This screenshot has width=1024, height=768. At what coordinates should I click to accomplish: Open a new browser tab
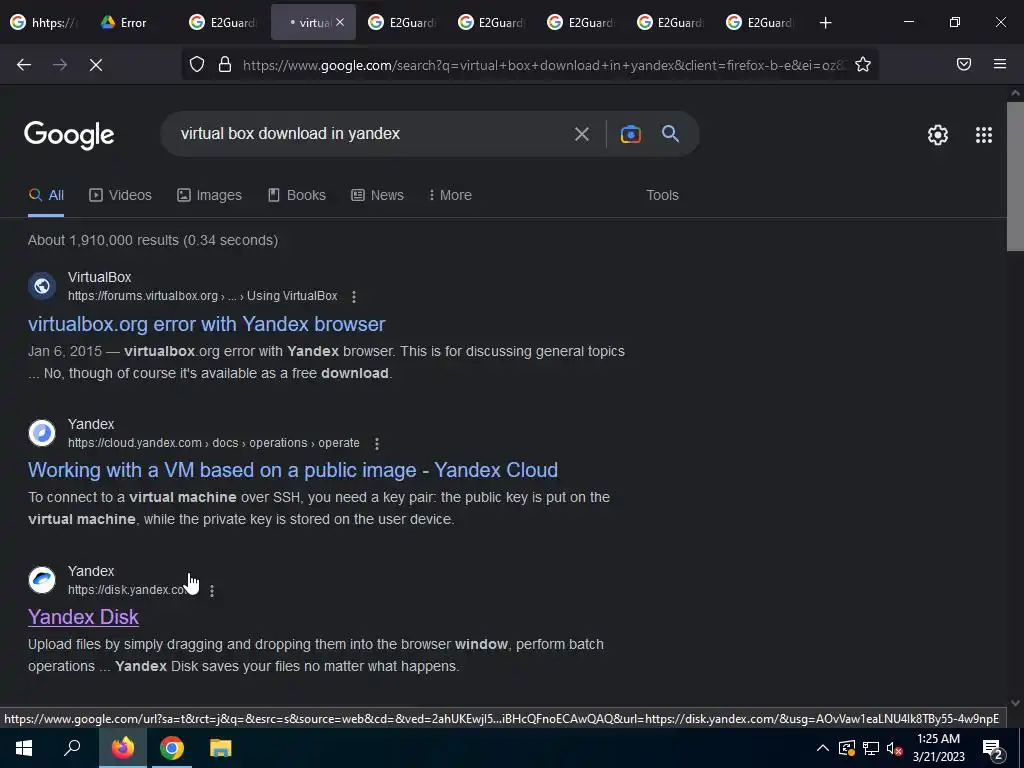click(x=825, y=23)
